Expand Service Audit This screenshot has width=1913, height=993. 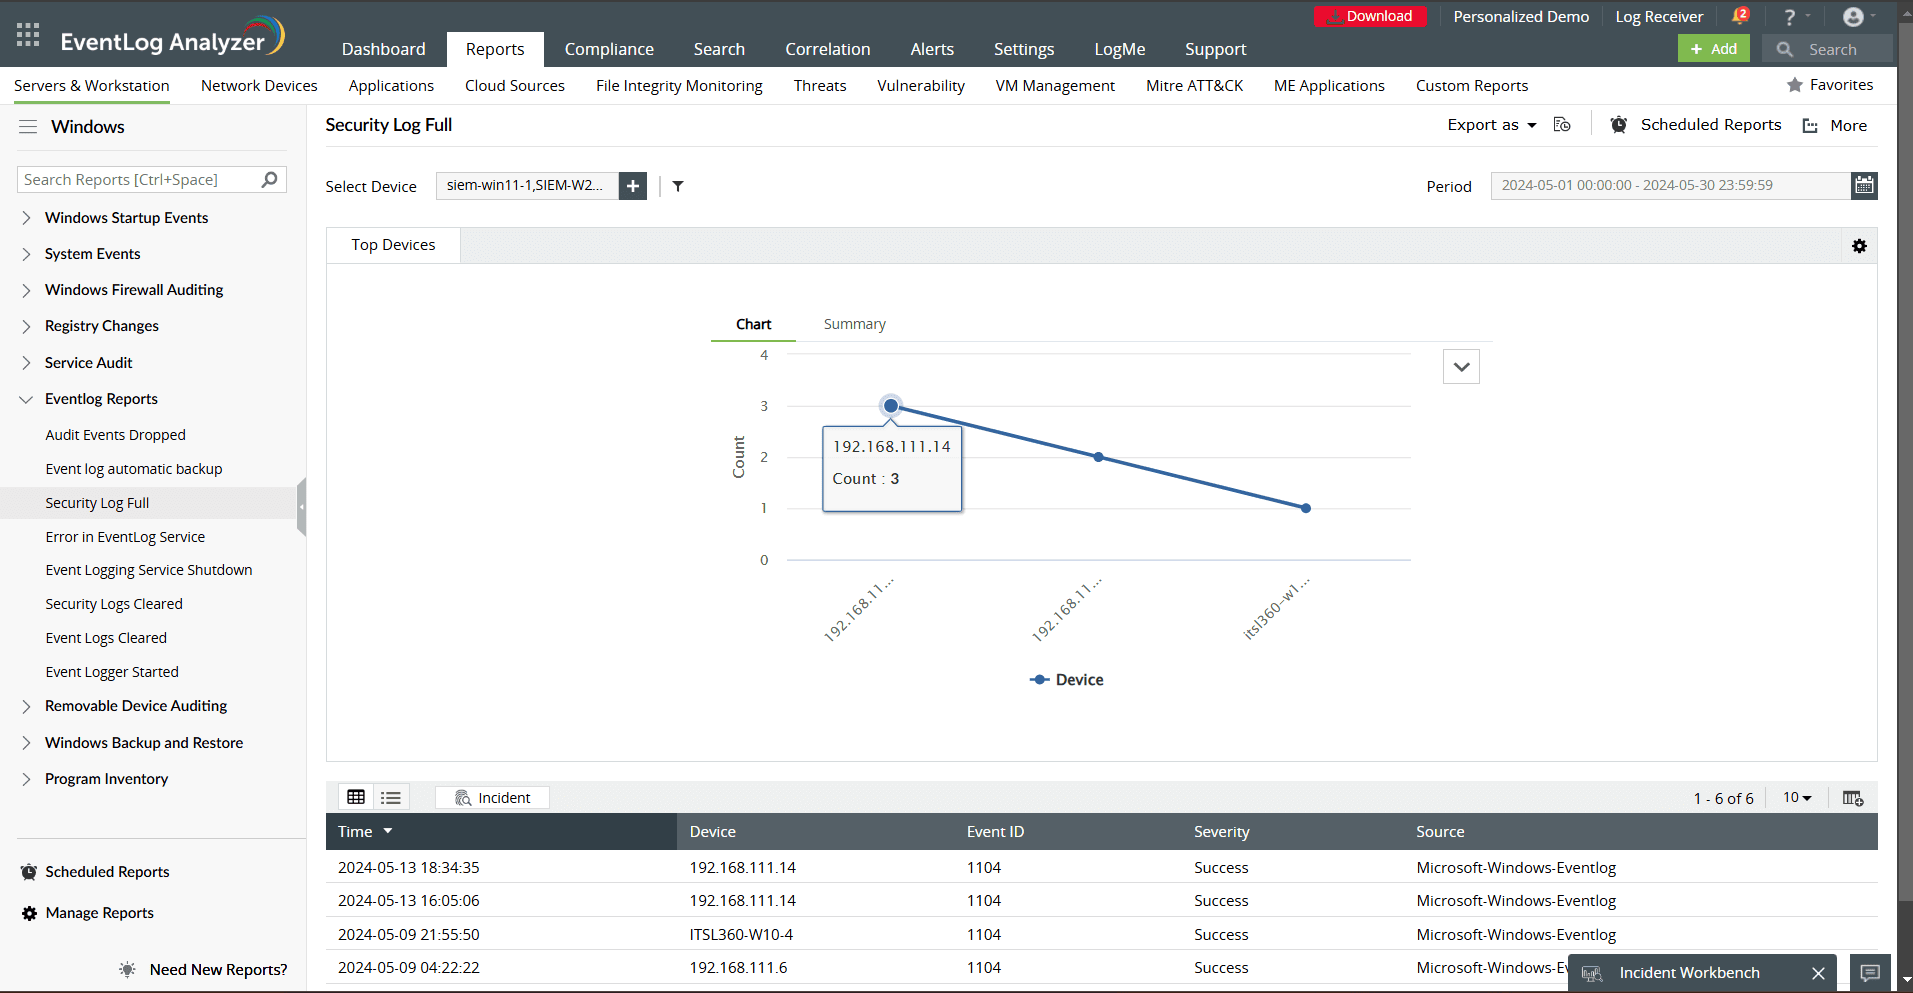coord(26,363)
